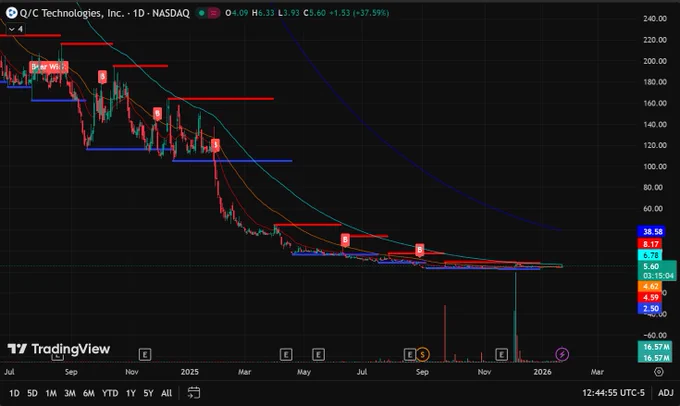Open the chart settings gear icon
Image resolution: width=680 pixels, height=406 pixels.
[x=659, y=372]
